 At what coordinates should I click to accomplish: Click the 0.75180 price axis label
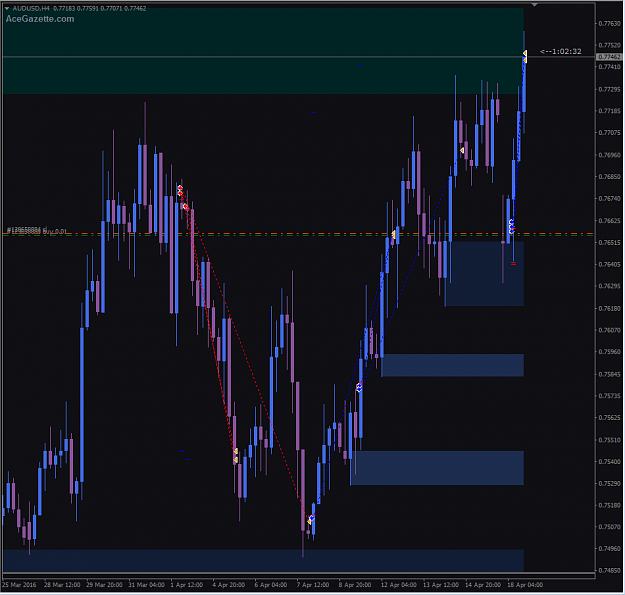point(609,505)
